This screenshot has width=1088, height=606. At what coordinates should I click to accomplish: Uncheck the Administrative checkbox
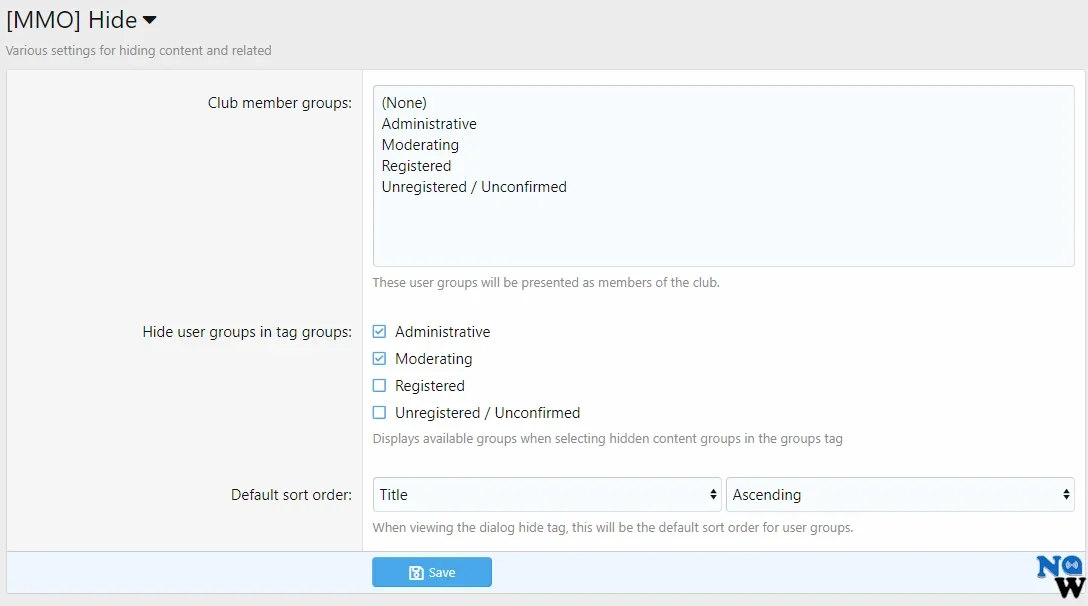coord(379,332)
